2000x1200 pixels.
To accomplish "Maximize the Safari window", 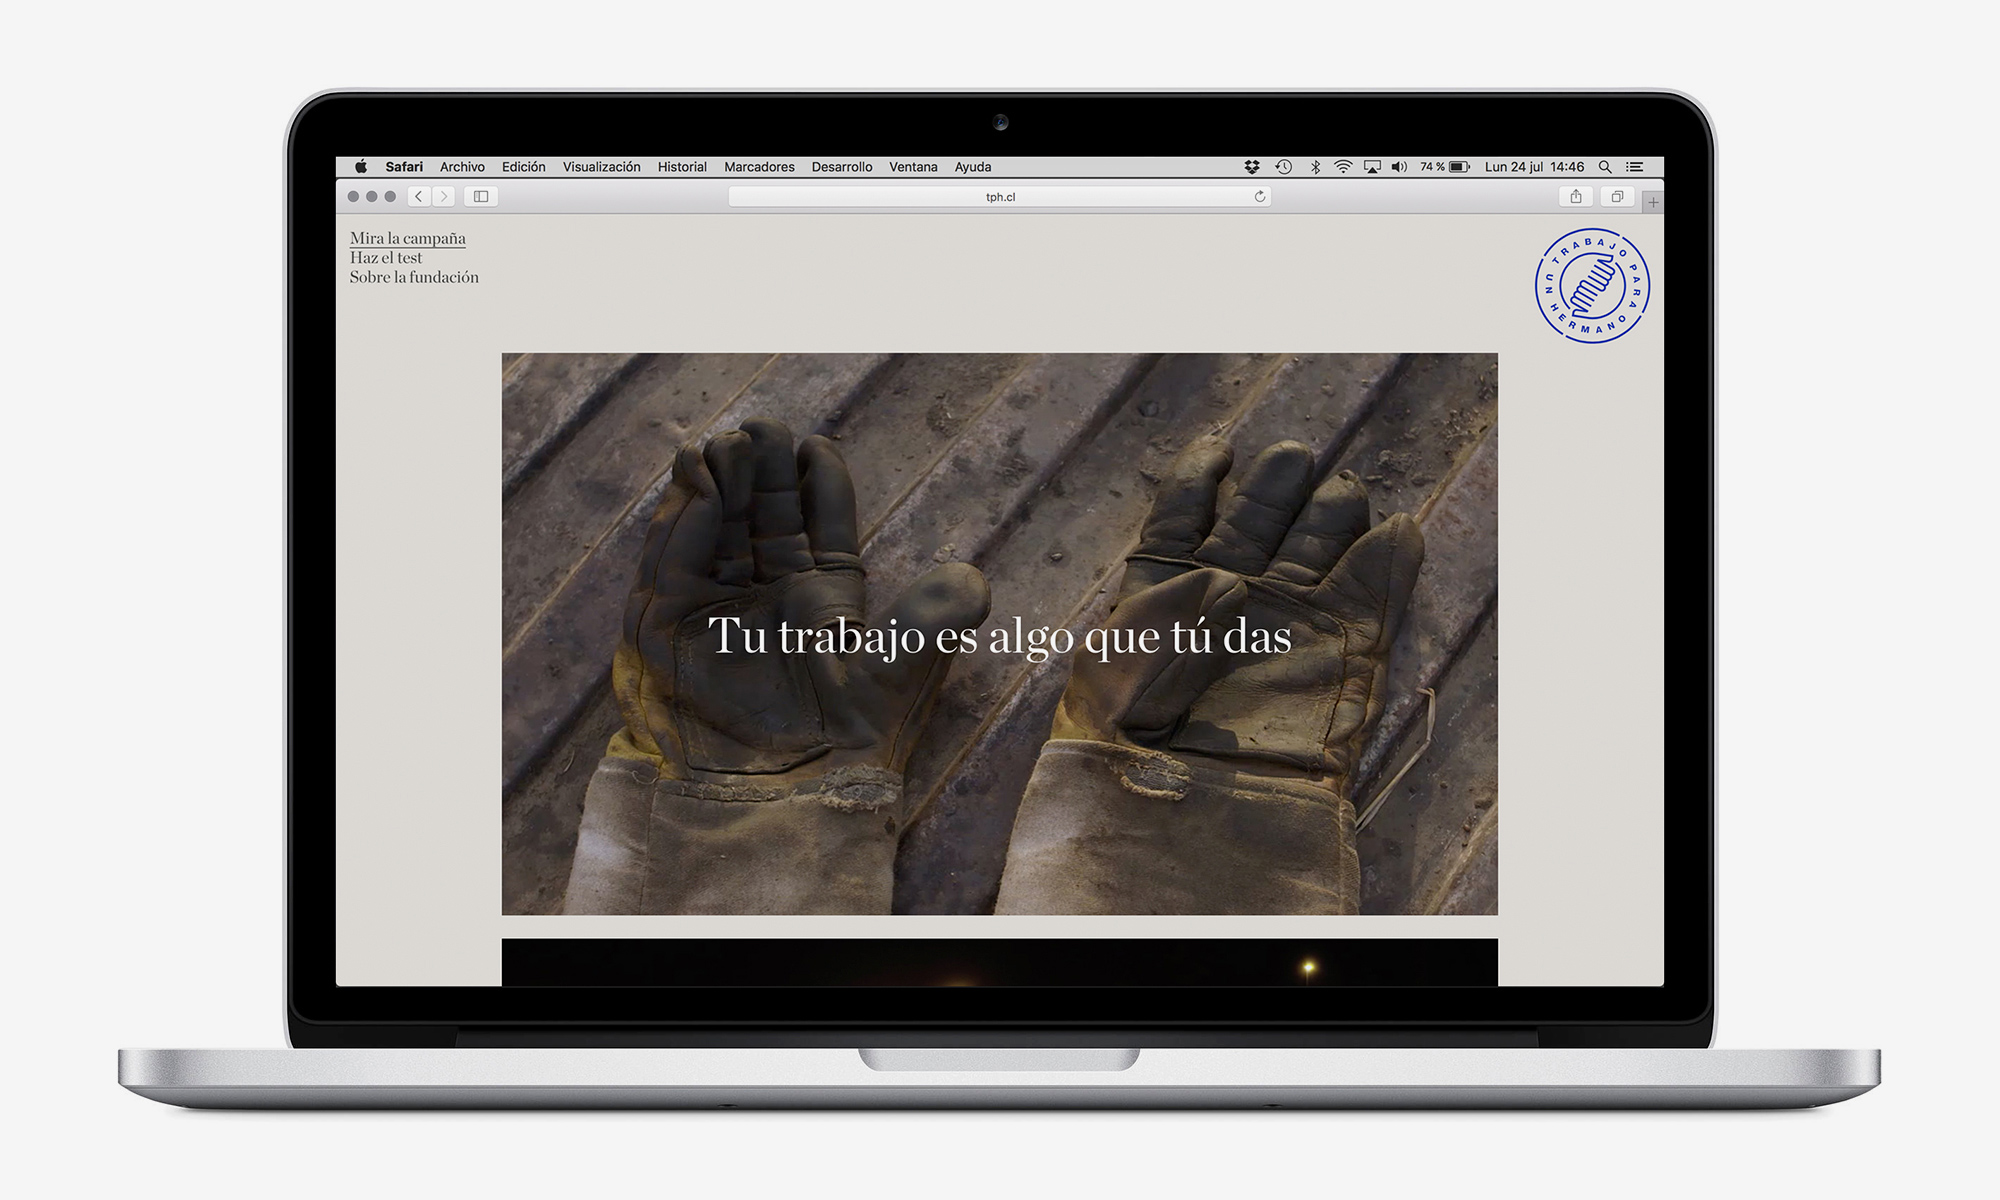I will [x=390, y=197].
